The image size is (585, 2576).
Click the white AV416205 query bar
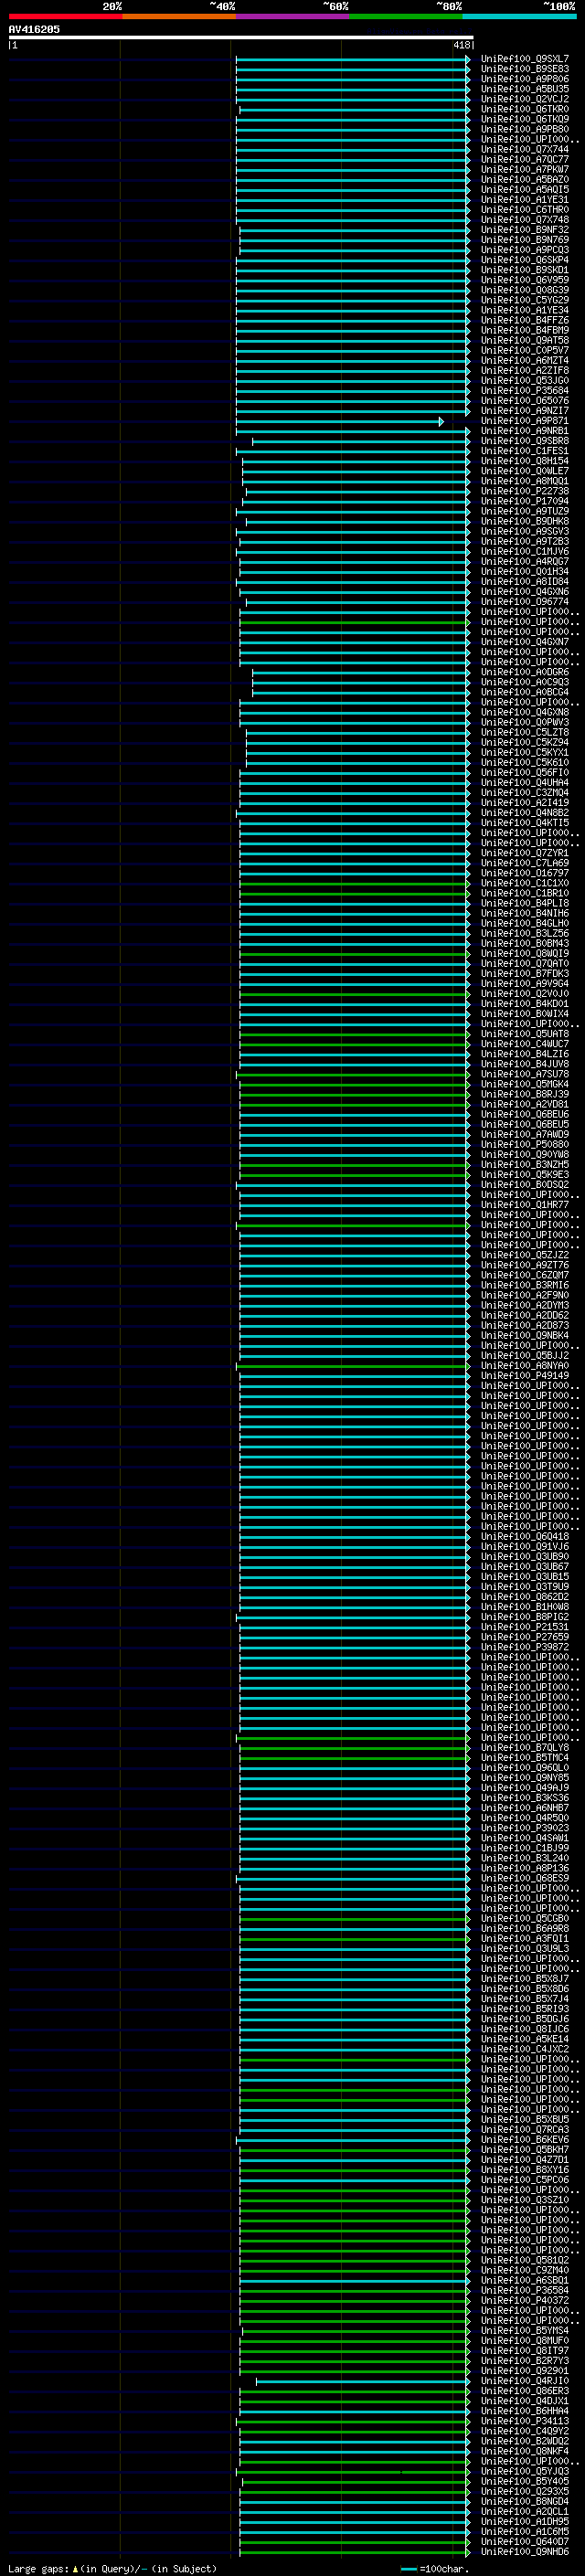click(241, 38)
